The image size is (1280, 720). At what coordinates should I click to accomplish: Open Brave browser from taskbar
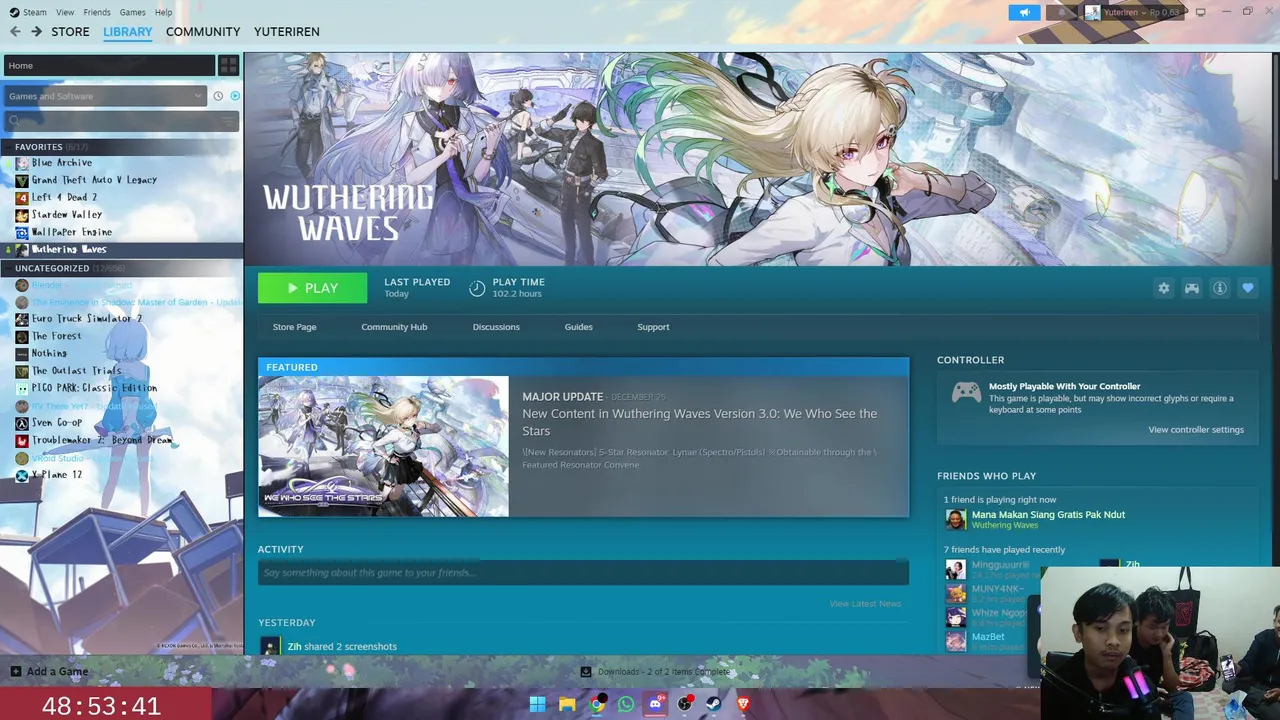coord(743,704)
